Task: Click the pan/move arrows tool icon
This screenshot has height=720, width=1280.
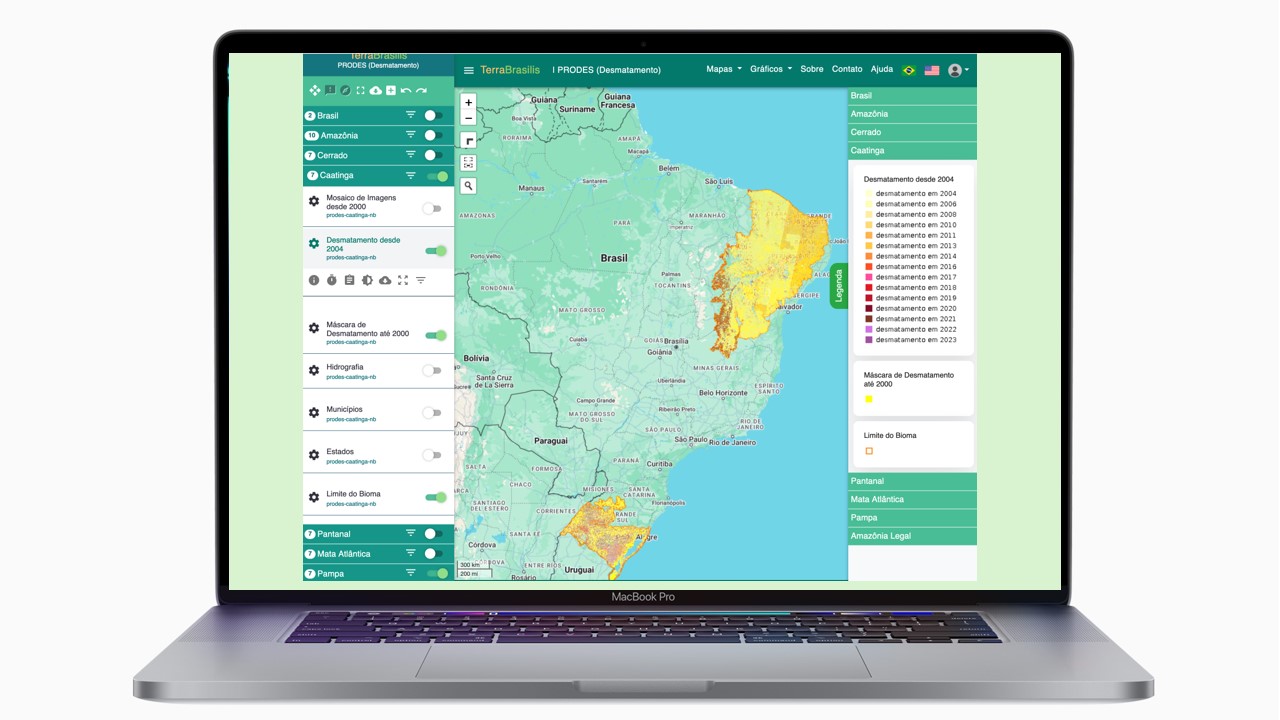Action: coord(315,90)
